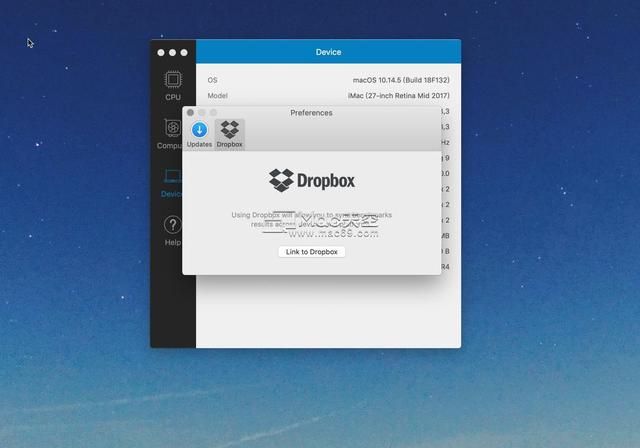Click the OS label in Device window
The width and height of the screenshot is (640, 448).
tap(212, 80)
